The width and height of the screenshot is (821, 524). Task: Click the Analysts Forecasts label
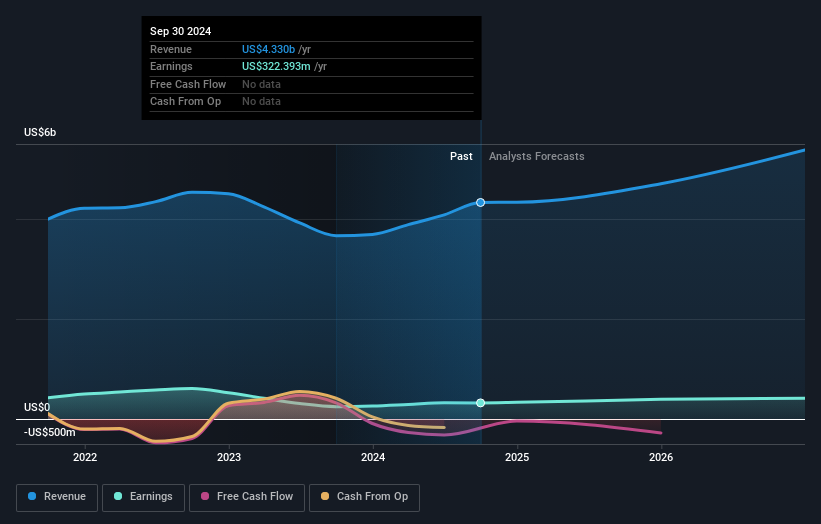pyautogui.click(x=537, y=156)
